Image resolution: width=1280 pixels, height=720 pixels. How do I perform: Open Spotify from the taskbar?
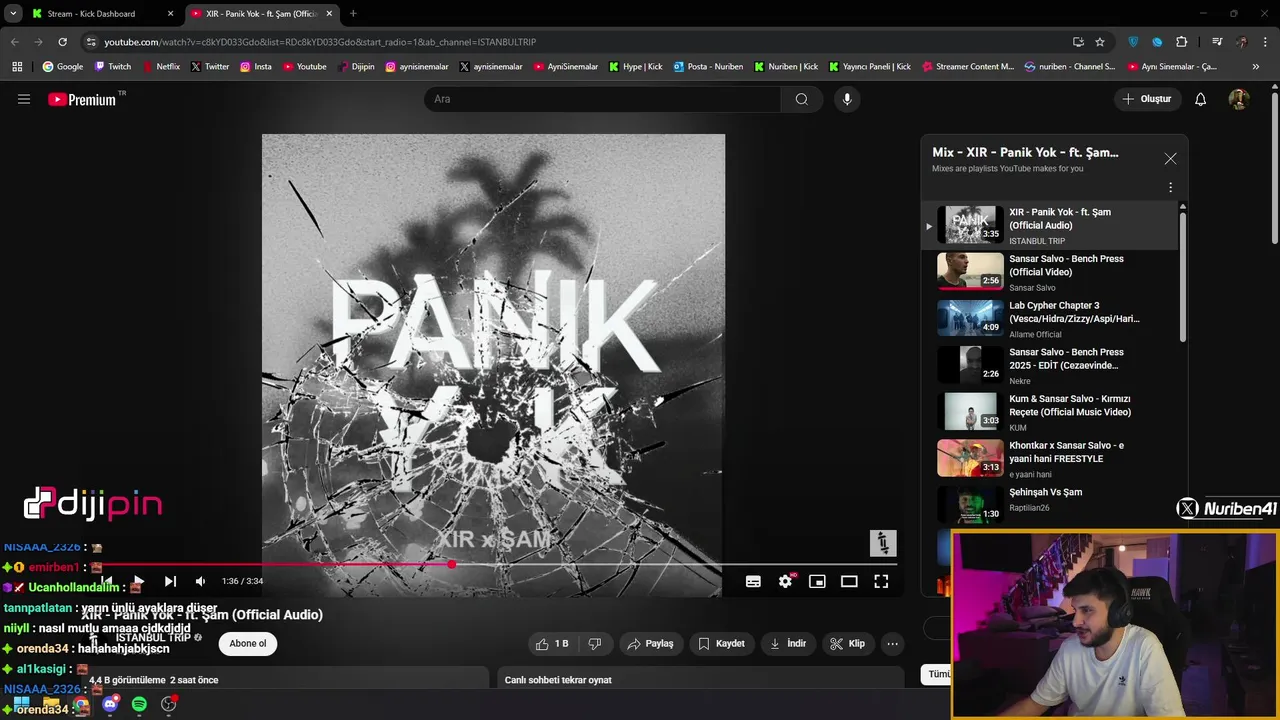[139, 704]
